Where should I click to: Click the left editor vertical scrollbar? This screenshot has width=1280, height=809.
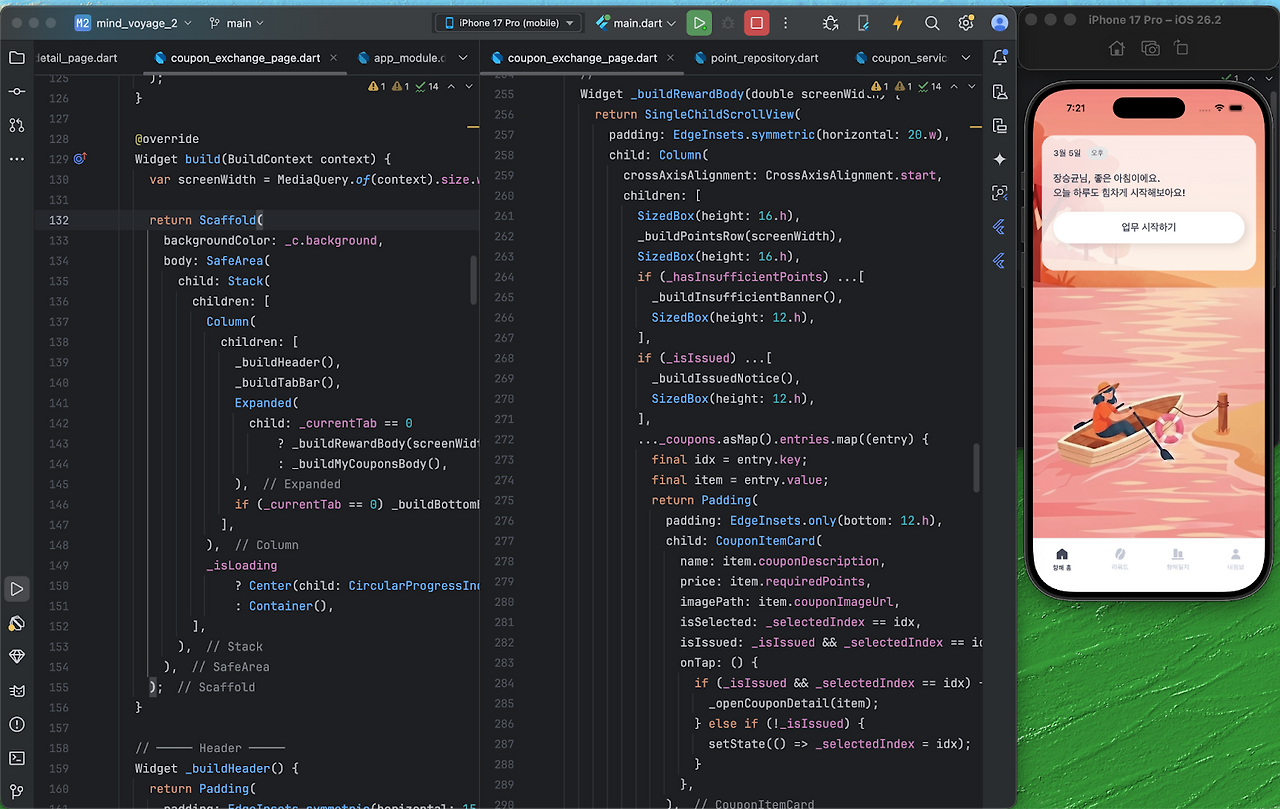(x=475, y=280)
